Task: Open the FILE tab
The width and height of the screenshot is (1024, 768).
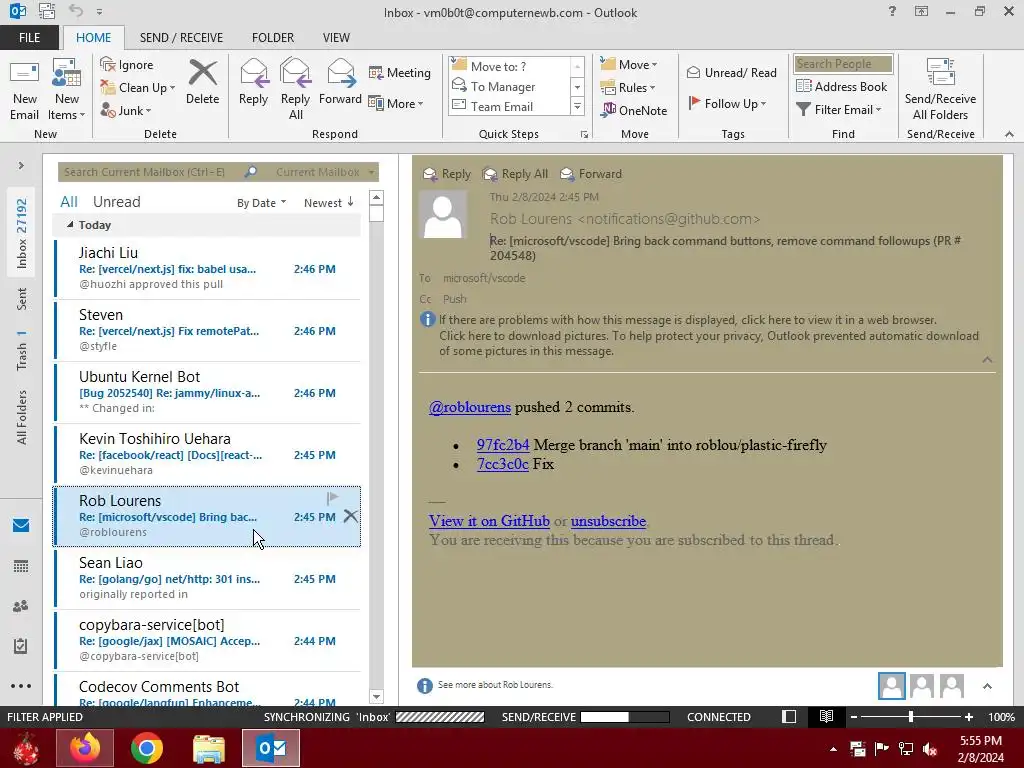Action: [29, 38]
